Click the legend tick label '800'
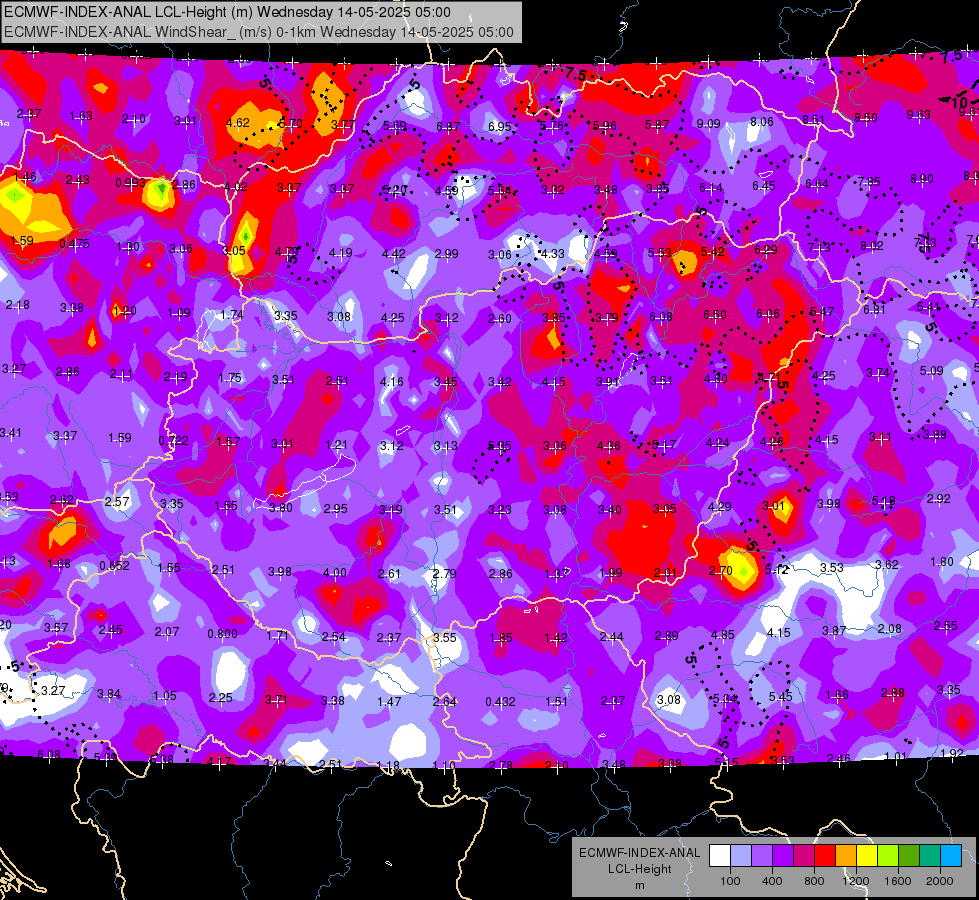979x900 pixels. [x=814, y=881]
